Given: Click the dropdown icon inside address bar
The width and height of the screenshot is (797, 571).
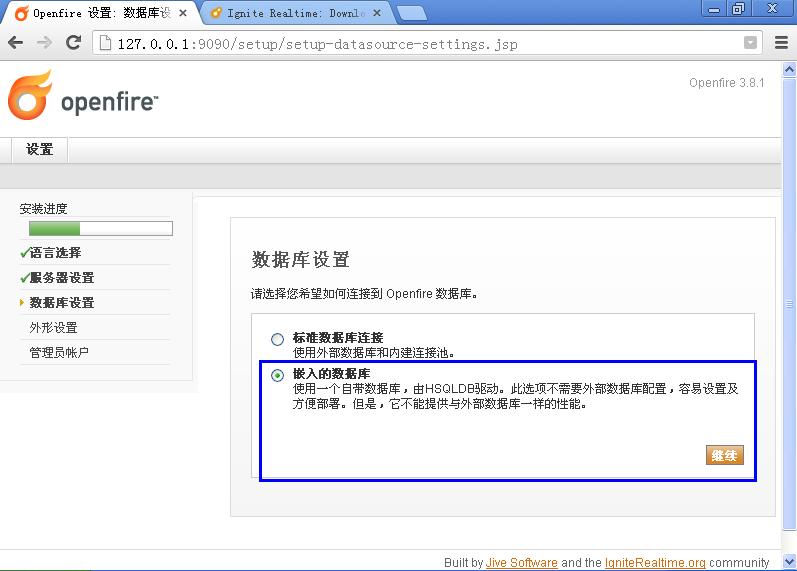Looking at the screenshot, I should (x=750, y=43).
